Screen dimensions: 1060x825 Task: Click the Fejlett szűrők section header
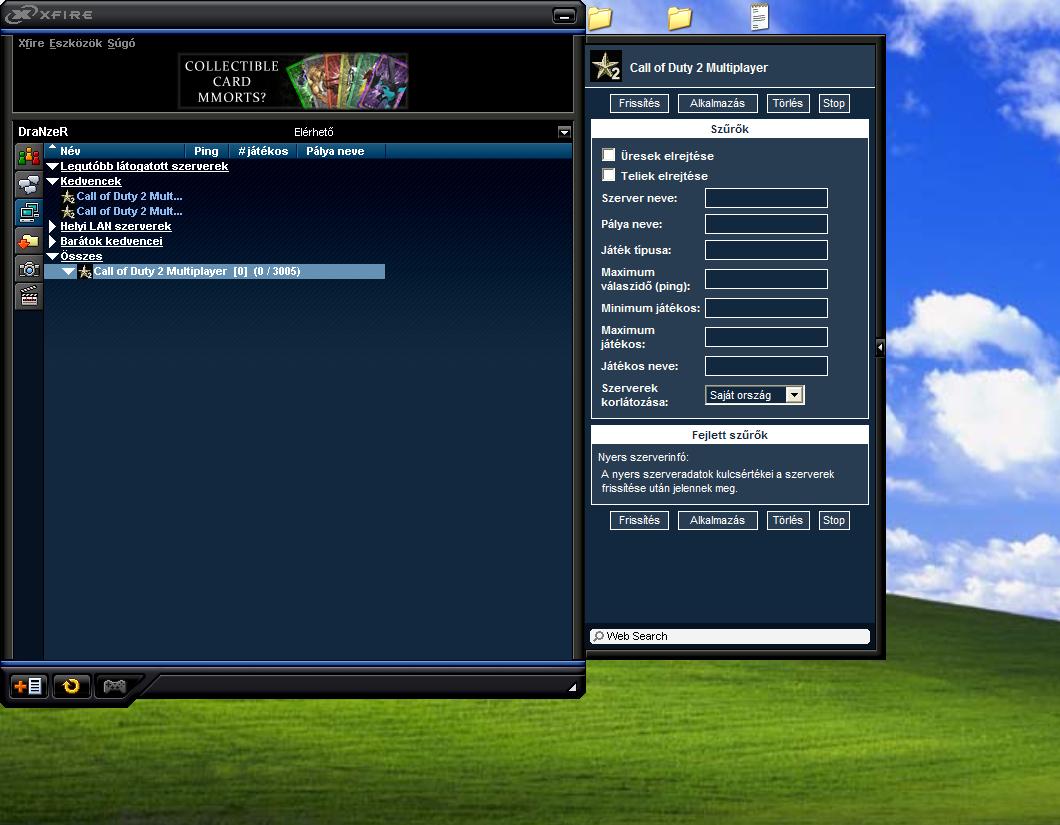pyautogui.click(x=729, y=435)
